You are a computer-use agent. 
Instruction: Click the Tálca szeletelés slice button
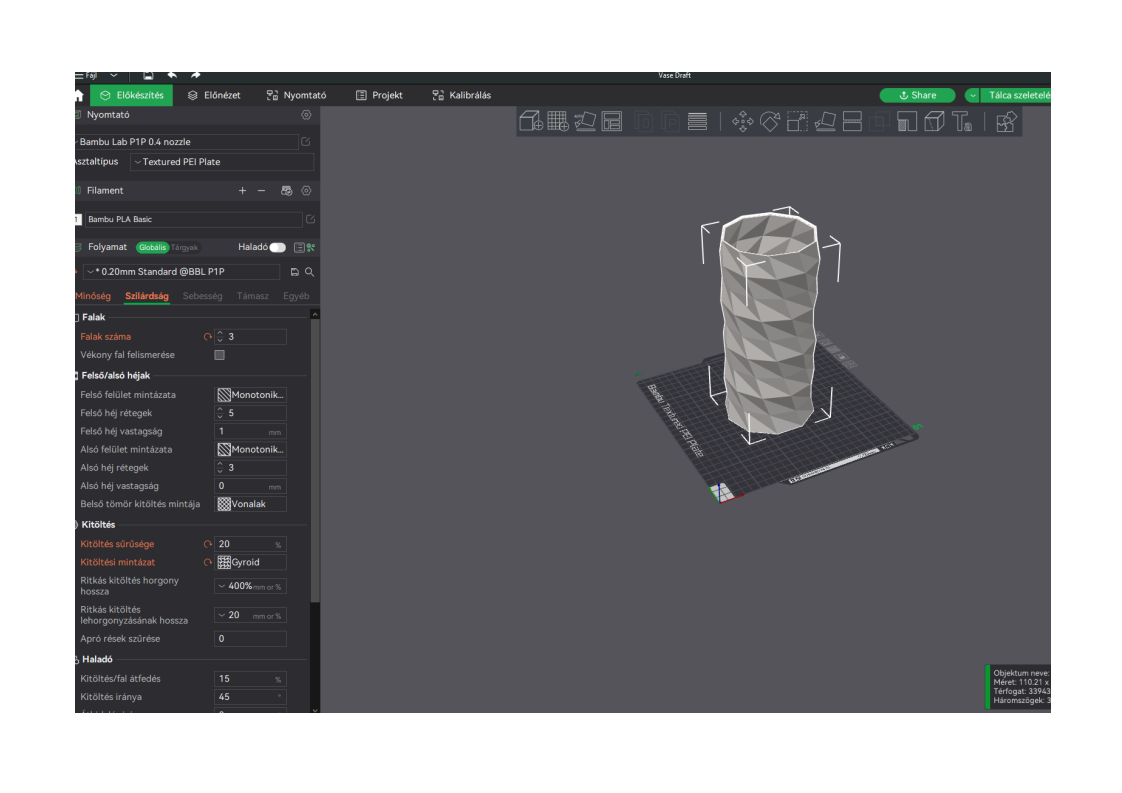pyautogui.click(x=1016, y=95)
